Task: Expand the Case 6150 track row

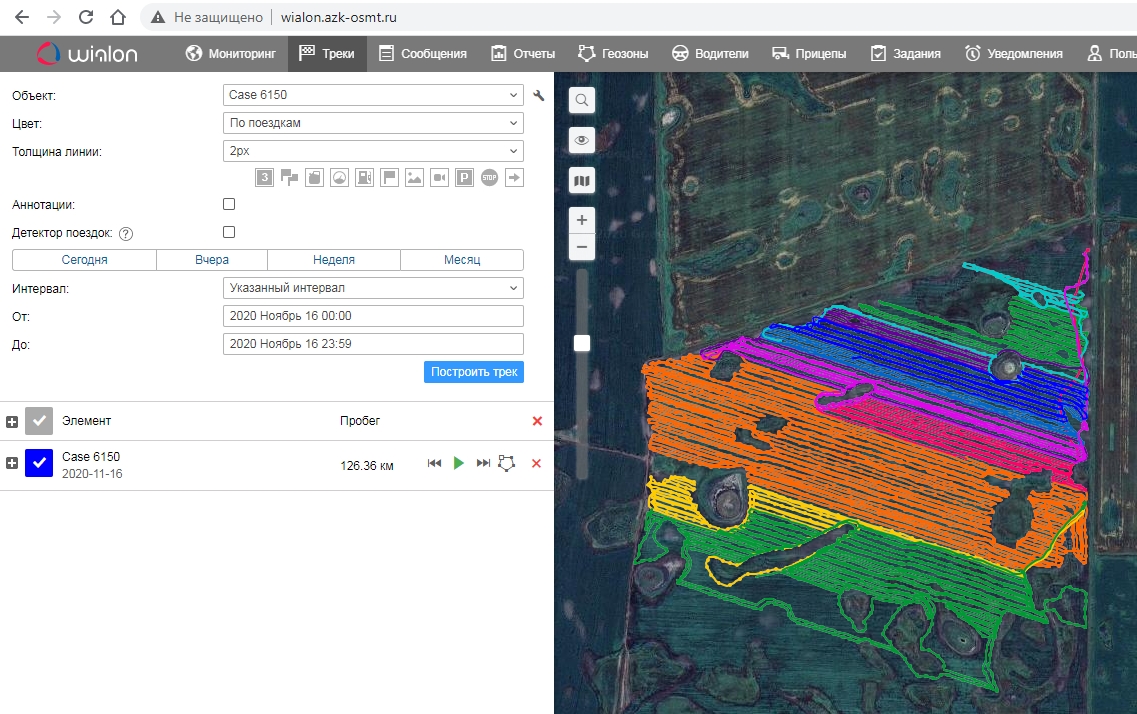Action: point(12,463)
